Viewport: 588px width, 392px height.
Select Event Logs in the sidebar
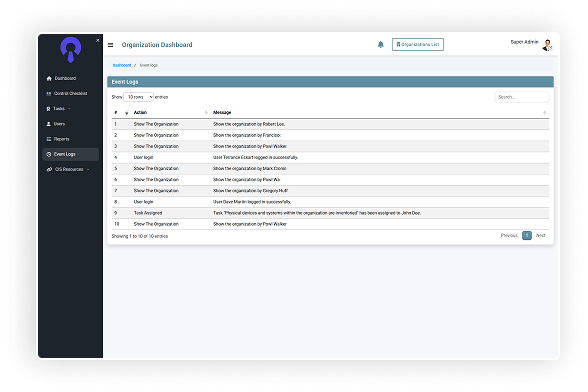pos(70,154)
